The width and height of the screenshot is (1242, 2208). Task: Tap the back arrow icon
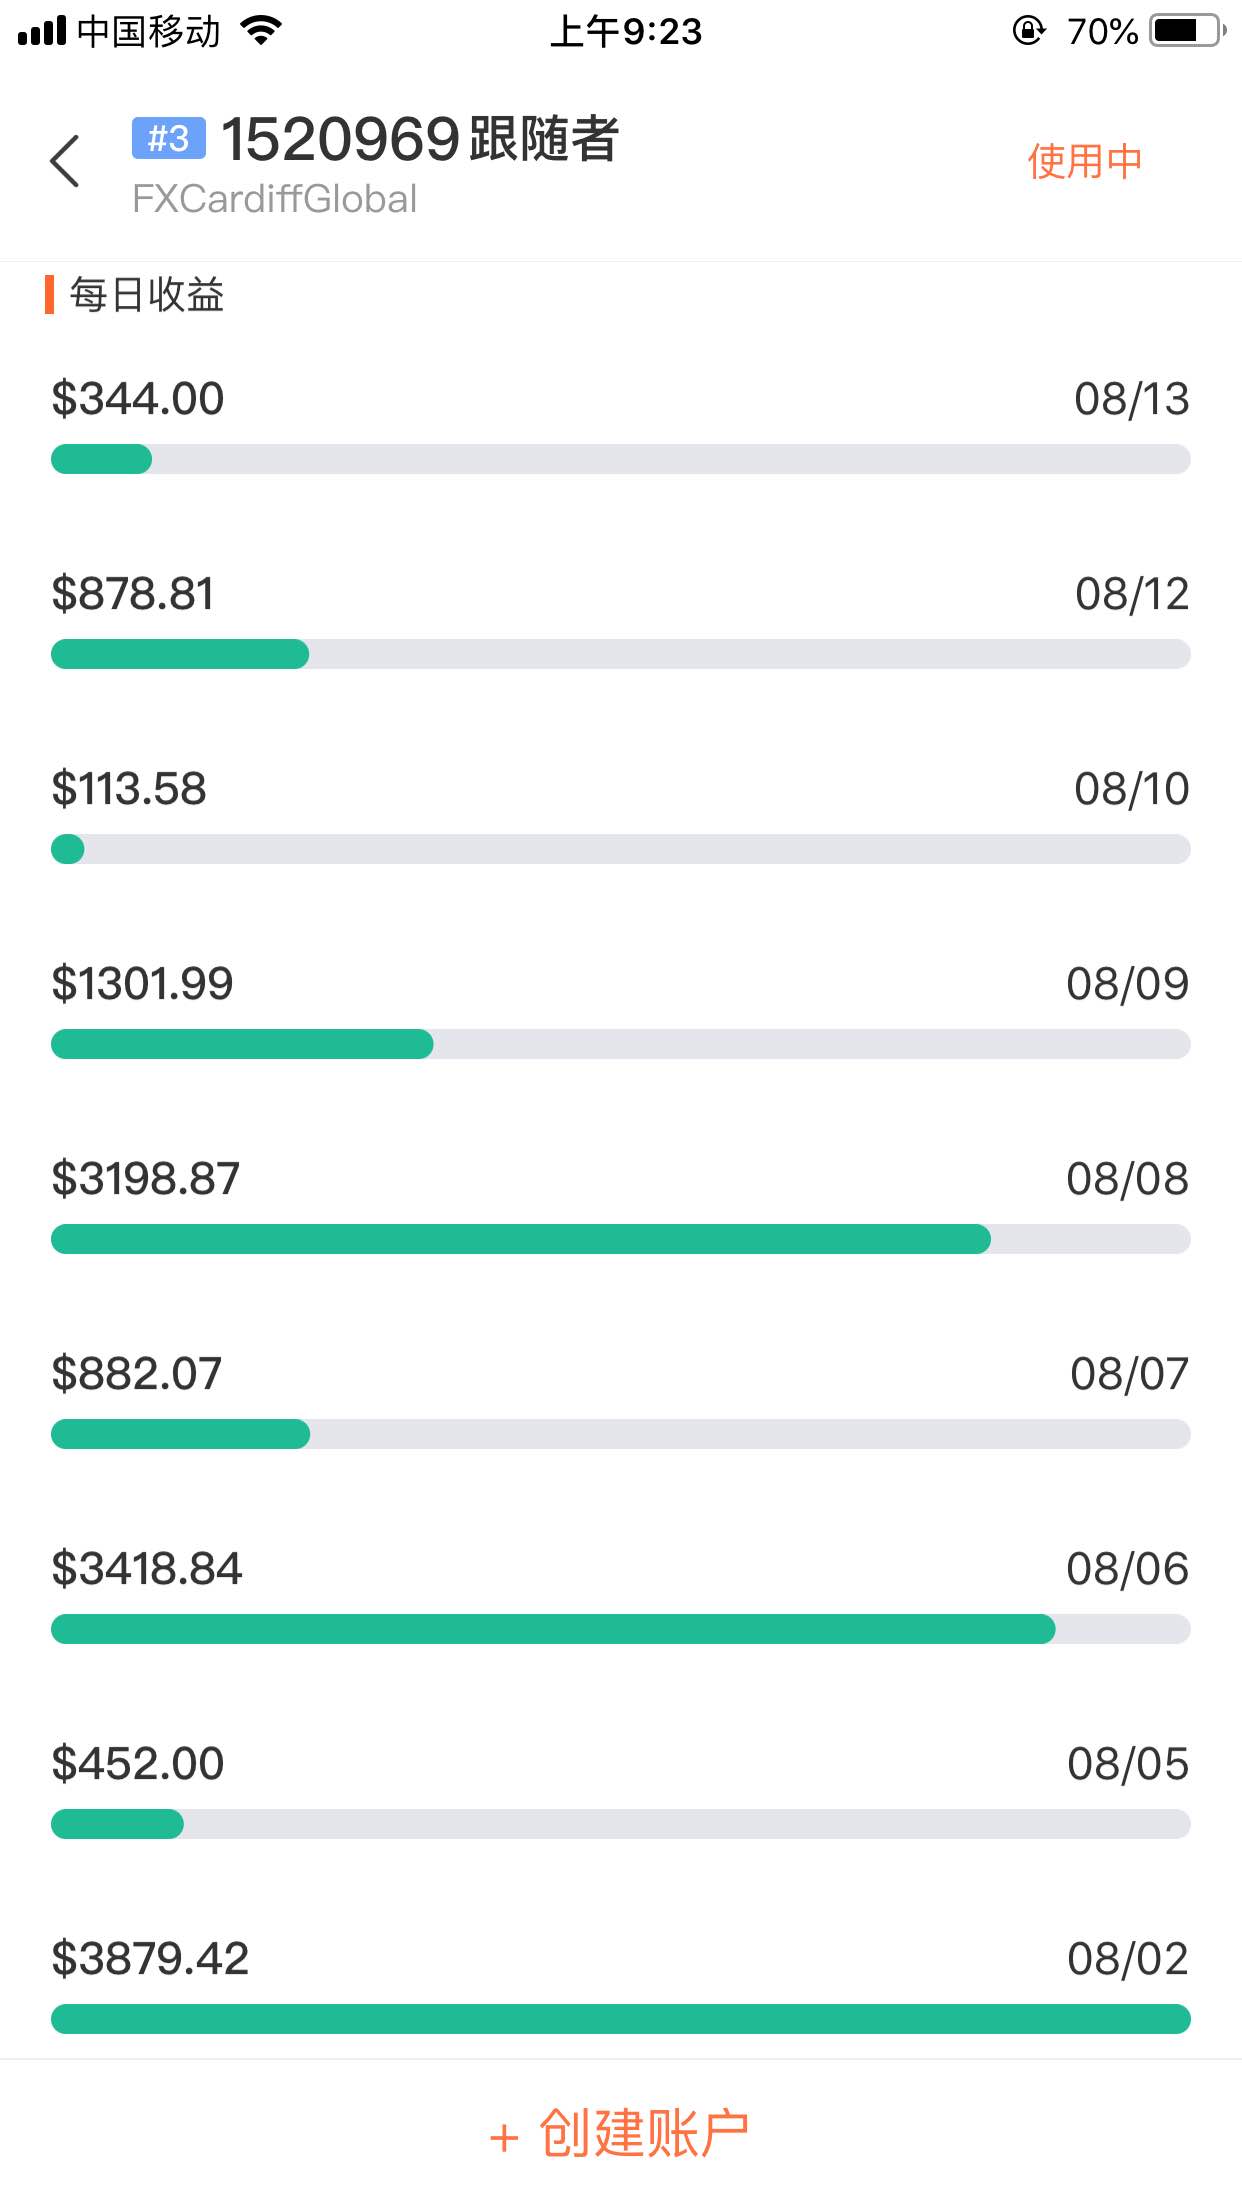click(65, 161)
